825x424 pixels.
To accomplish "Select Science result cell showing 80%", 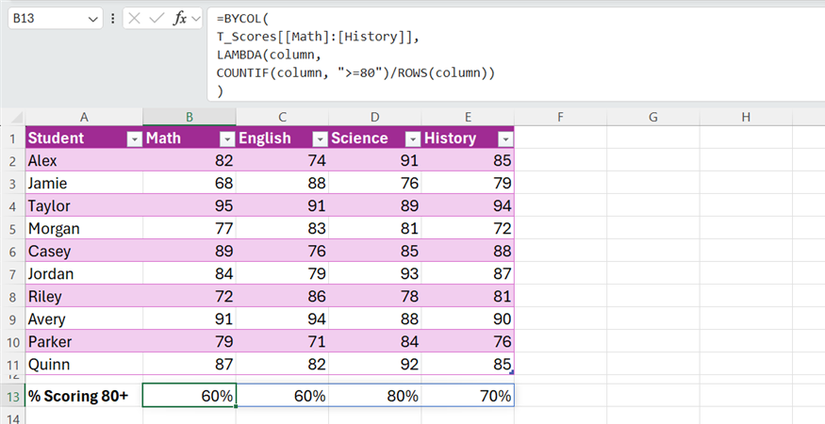I will click(x=375, y=396).
